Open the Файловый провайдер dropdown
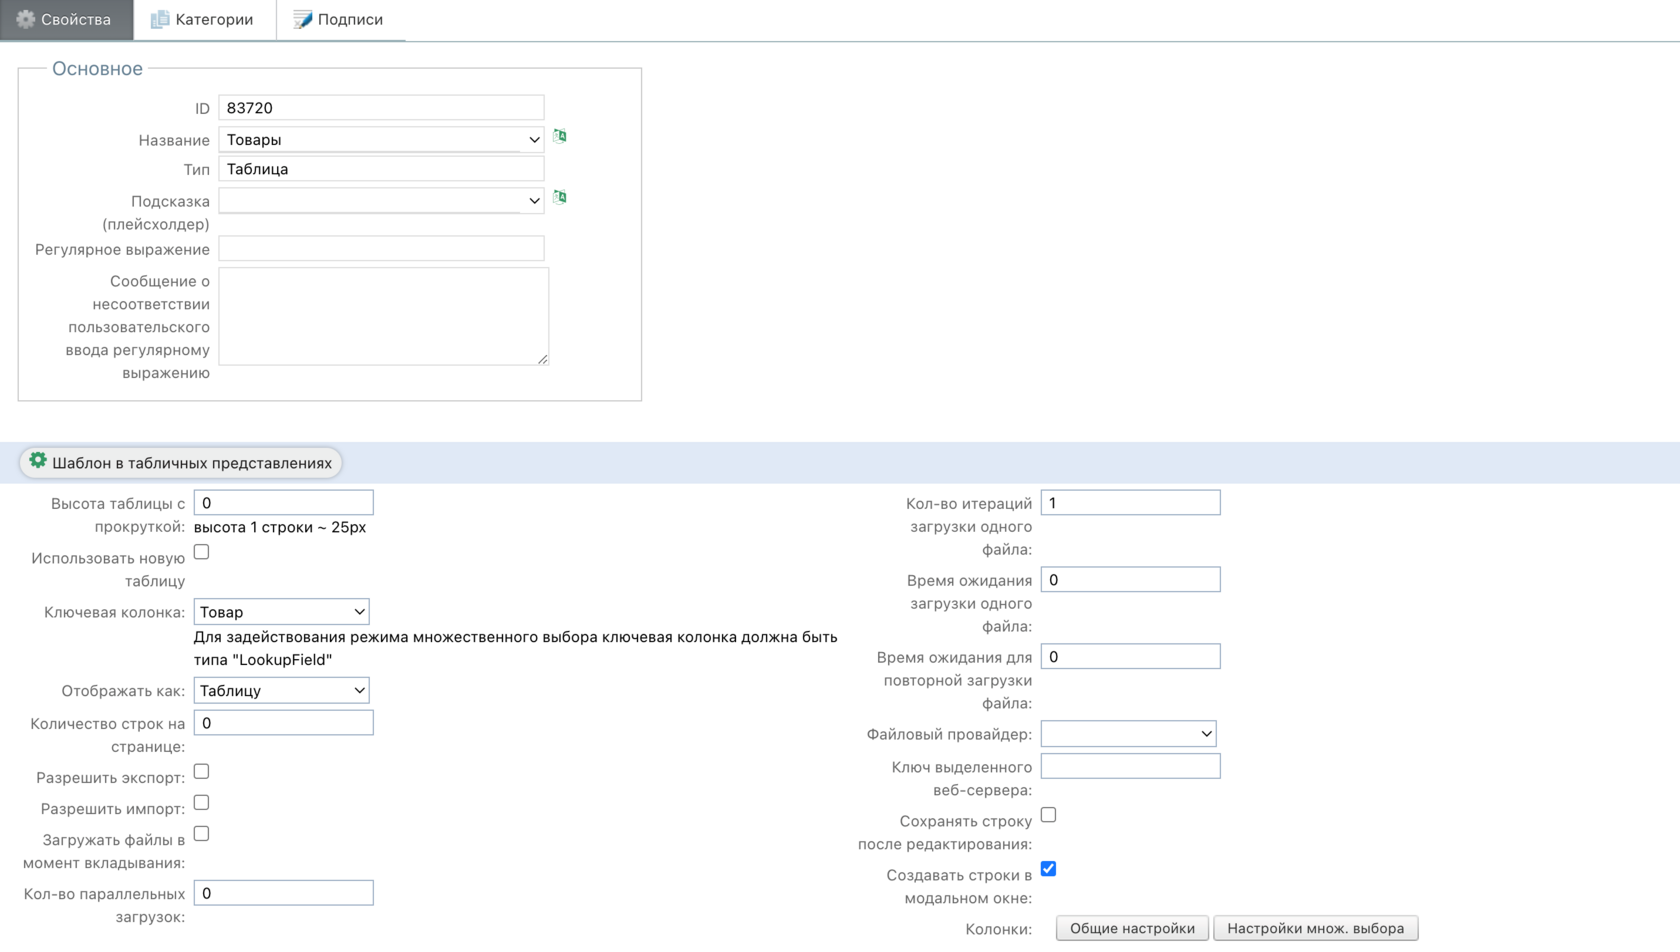 [1128, 734]
